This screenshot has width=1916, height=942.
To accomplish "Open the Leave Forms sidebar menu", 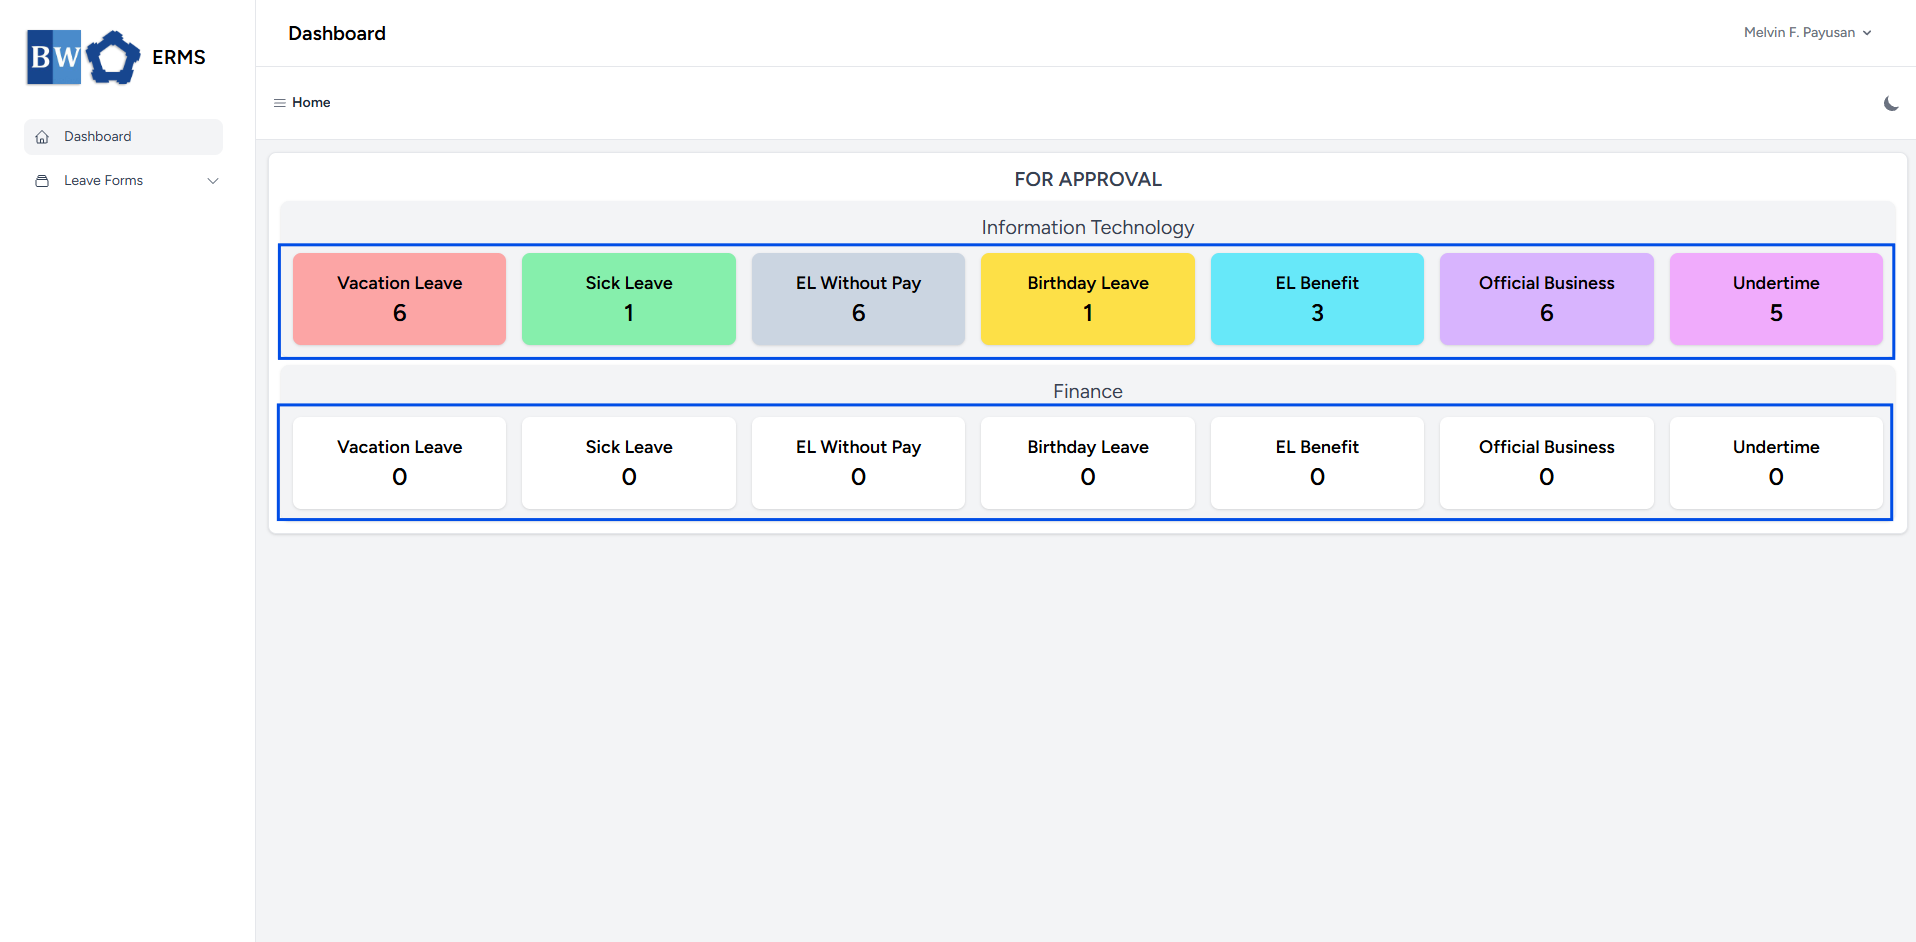I will click(x=123, y=181).
